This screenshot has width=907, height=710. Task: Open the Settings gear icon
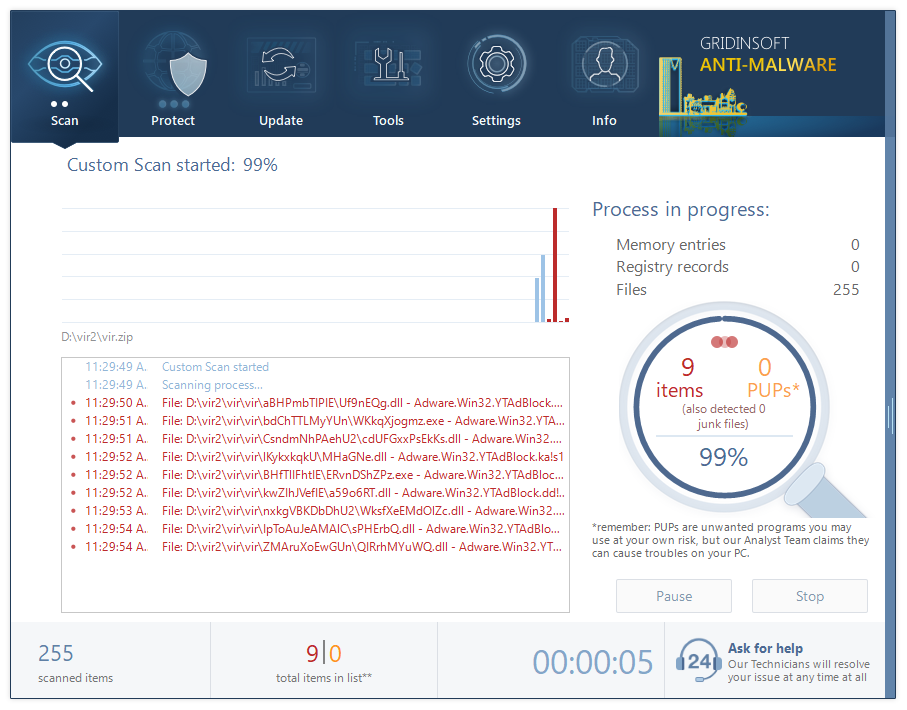tap(496, 66)
